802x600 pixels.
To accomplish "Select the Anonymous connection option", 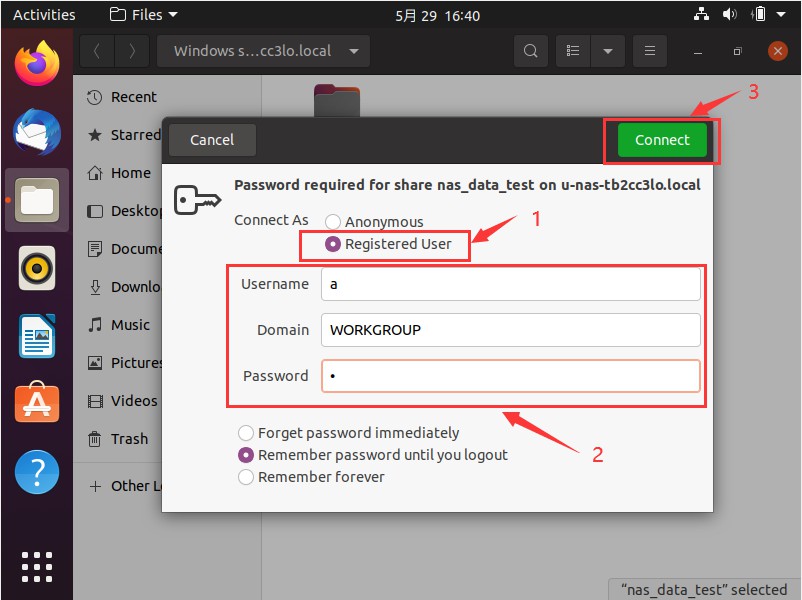I will [x=333, y=222].
